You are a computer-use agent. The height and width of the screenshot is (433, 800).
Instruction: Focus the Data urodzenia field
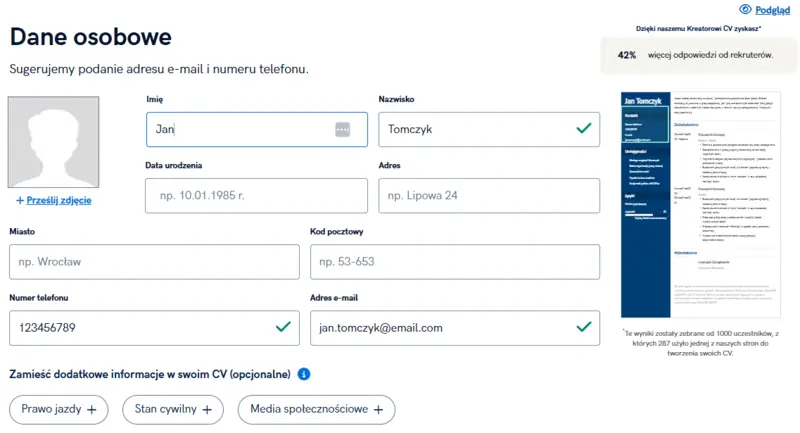(256, 196)
